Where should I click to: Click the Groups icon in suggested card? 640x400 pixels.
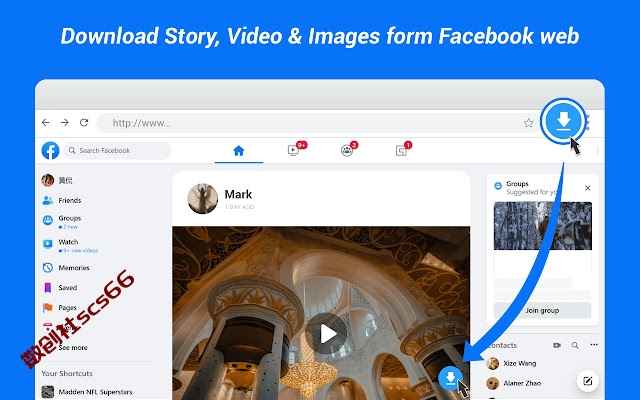tap(498, 186)
